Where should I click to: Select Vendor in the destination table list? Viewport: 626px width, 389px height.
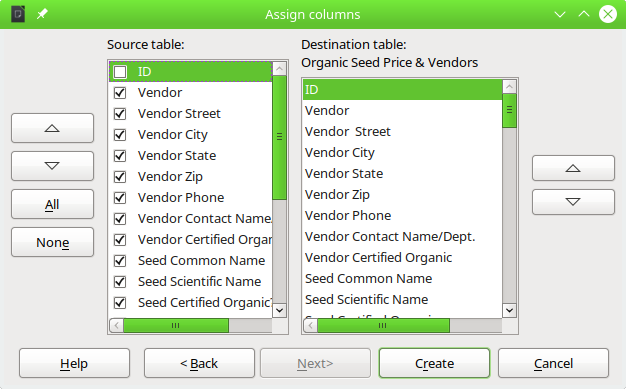click(x=402, y=111)
